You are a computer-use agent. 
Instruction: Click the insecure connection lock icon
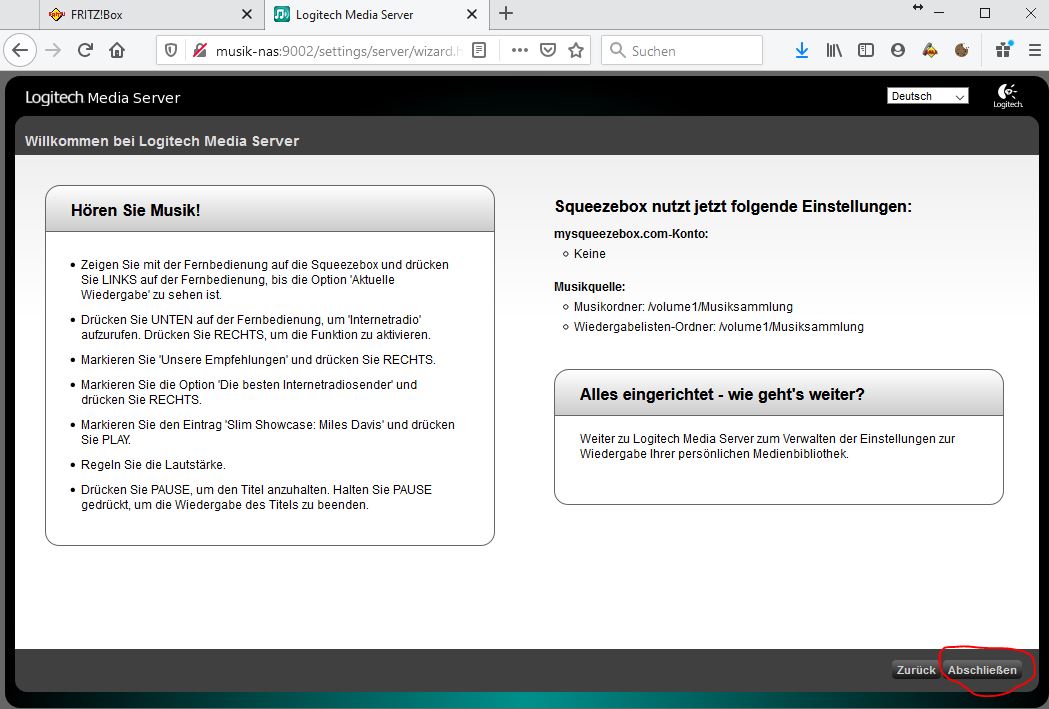click(x=199, y=50)
